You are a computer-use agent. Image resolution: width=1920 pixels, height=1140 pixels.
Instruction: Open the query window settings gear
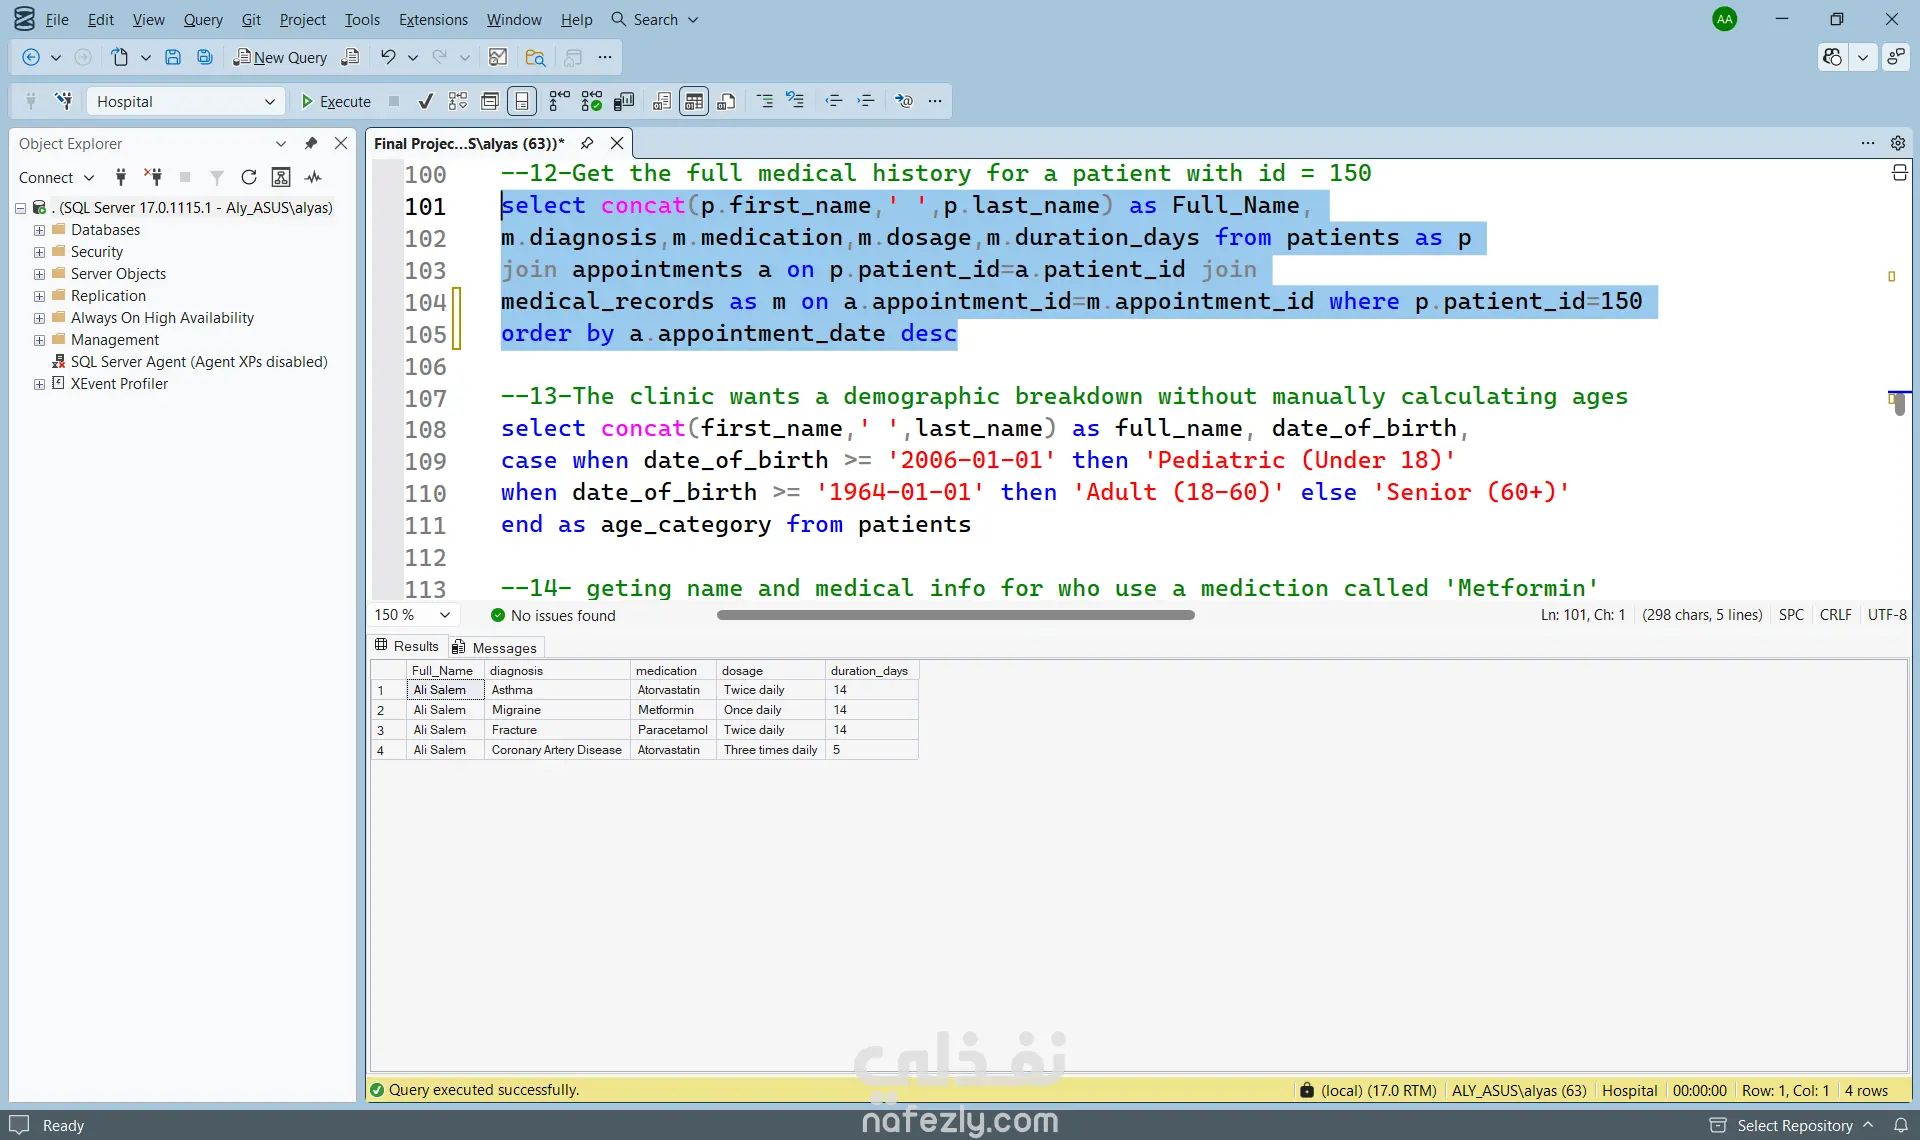click(1898, 143)
